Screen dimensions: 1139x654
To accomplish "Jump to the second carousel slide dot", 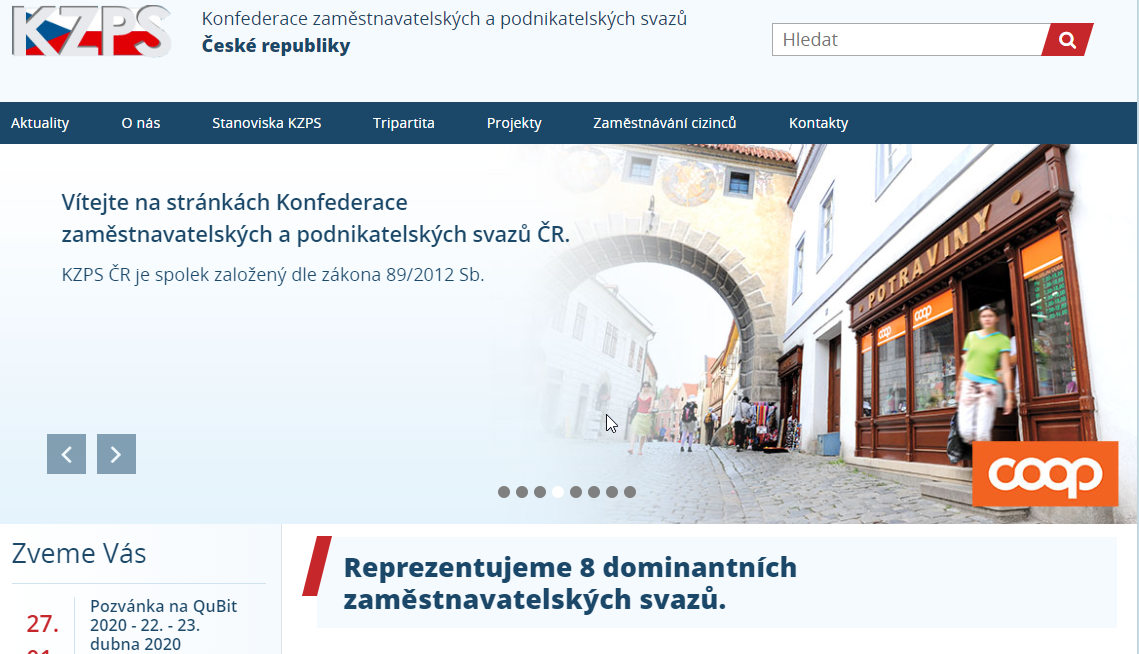I will 522,492.
